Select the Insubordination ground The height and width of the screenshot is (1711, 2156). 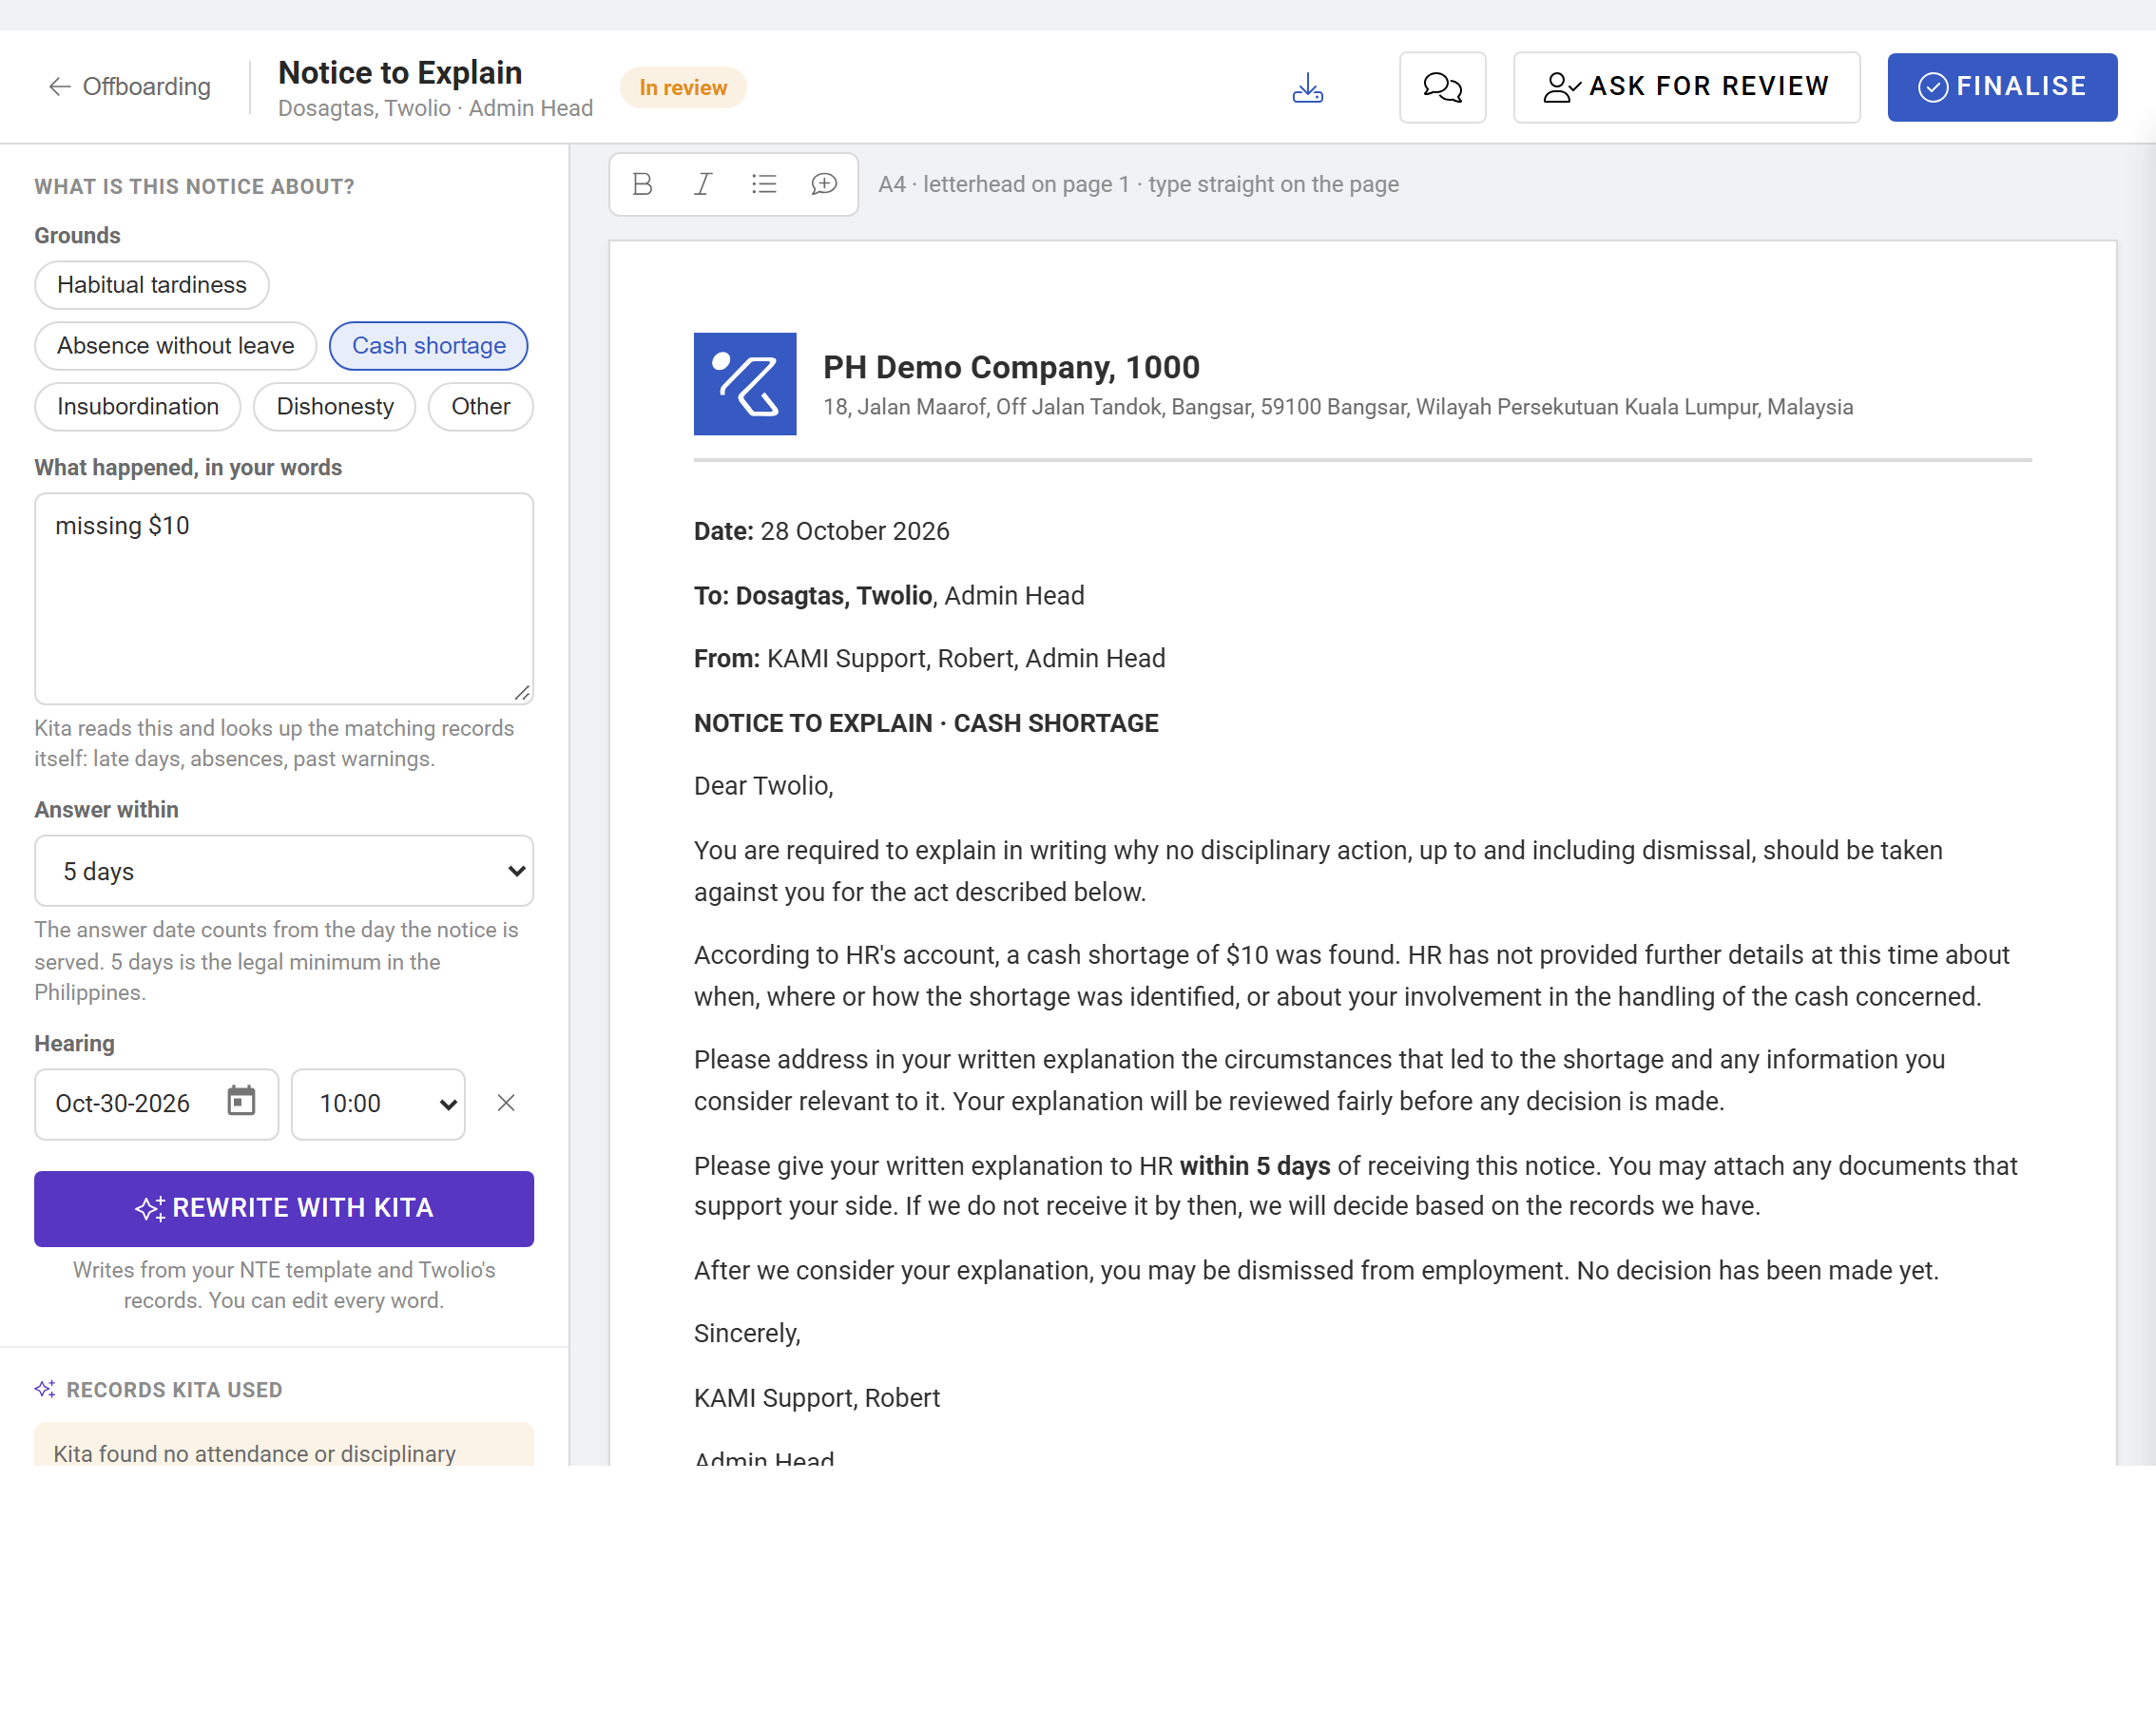coord(138,407)
